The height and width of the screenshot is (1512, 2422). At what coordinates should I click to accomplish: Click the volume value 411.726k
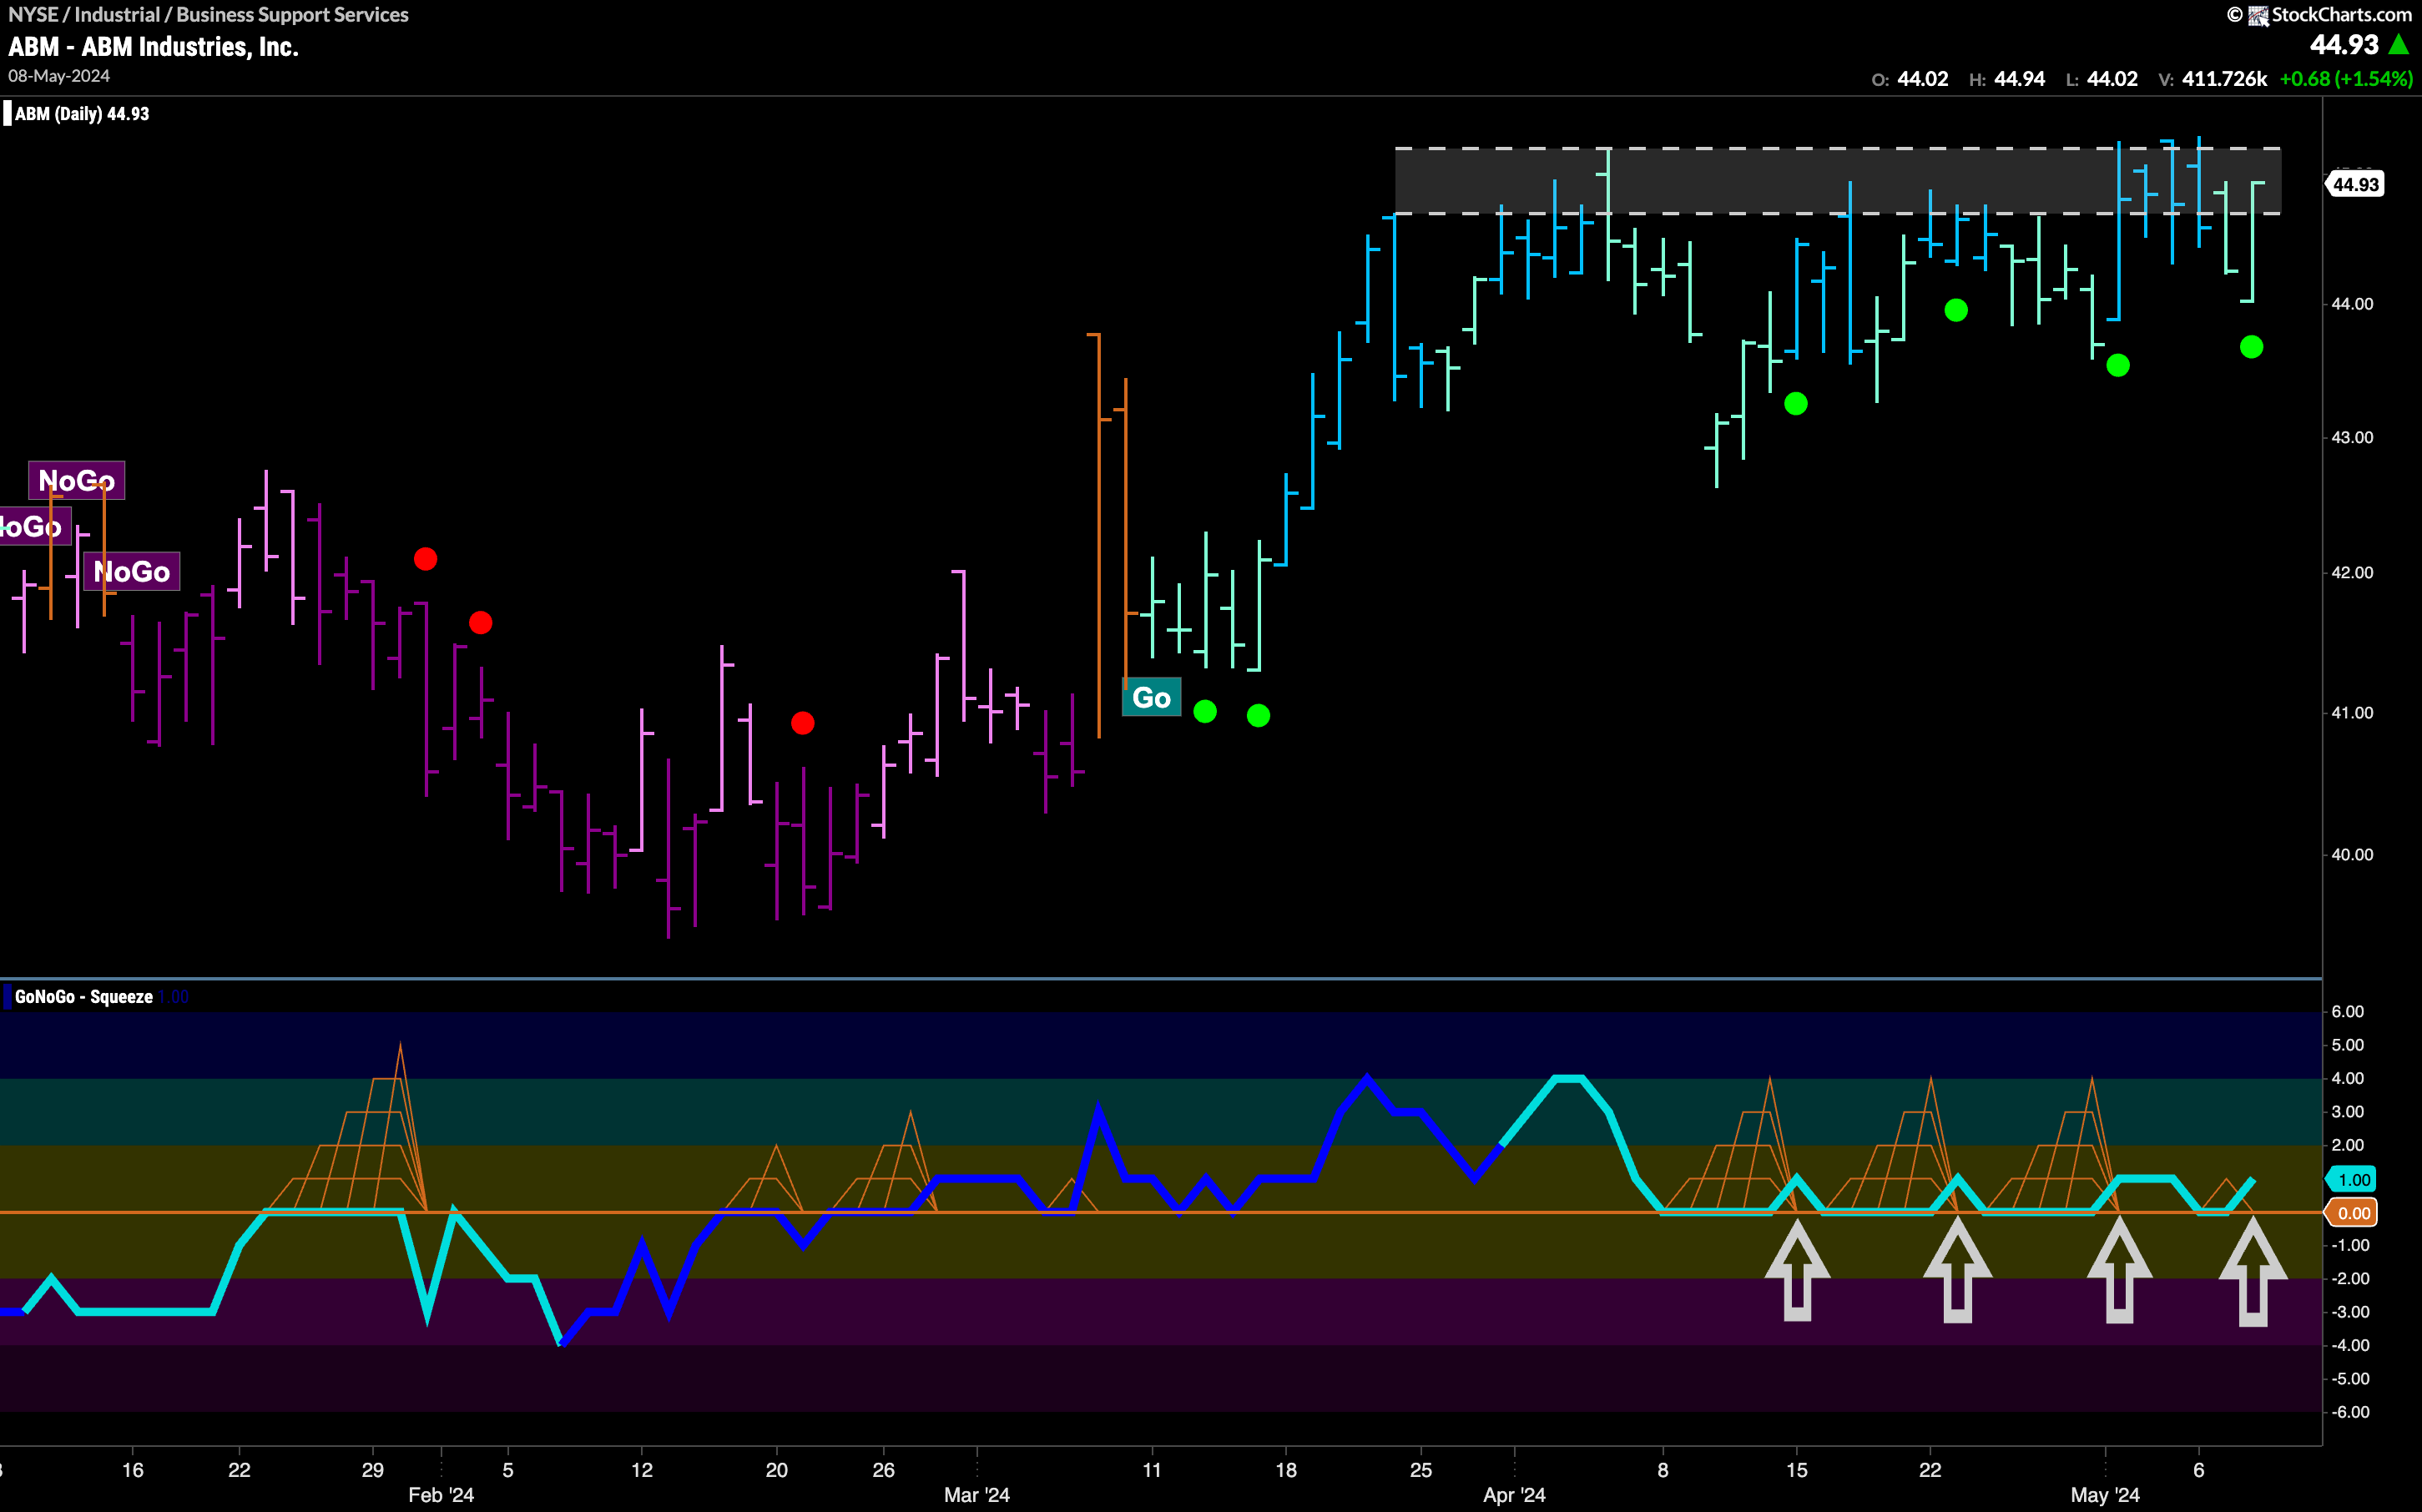pyautogui.click(x=2224, y=79)
